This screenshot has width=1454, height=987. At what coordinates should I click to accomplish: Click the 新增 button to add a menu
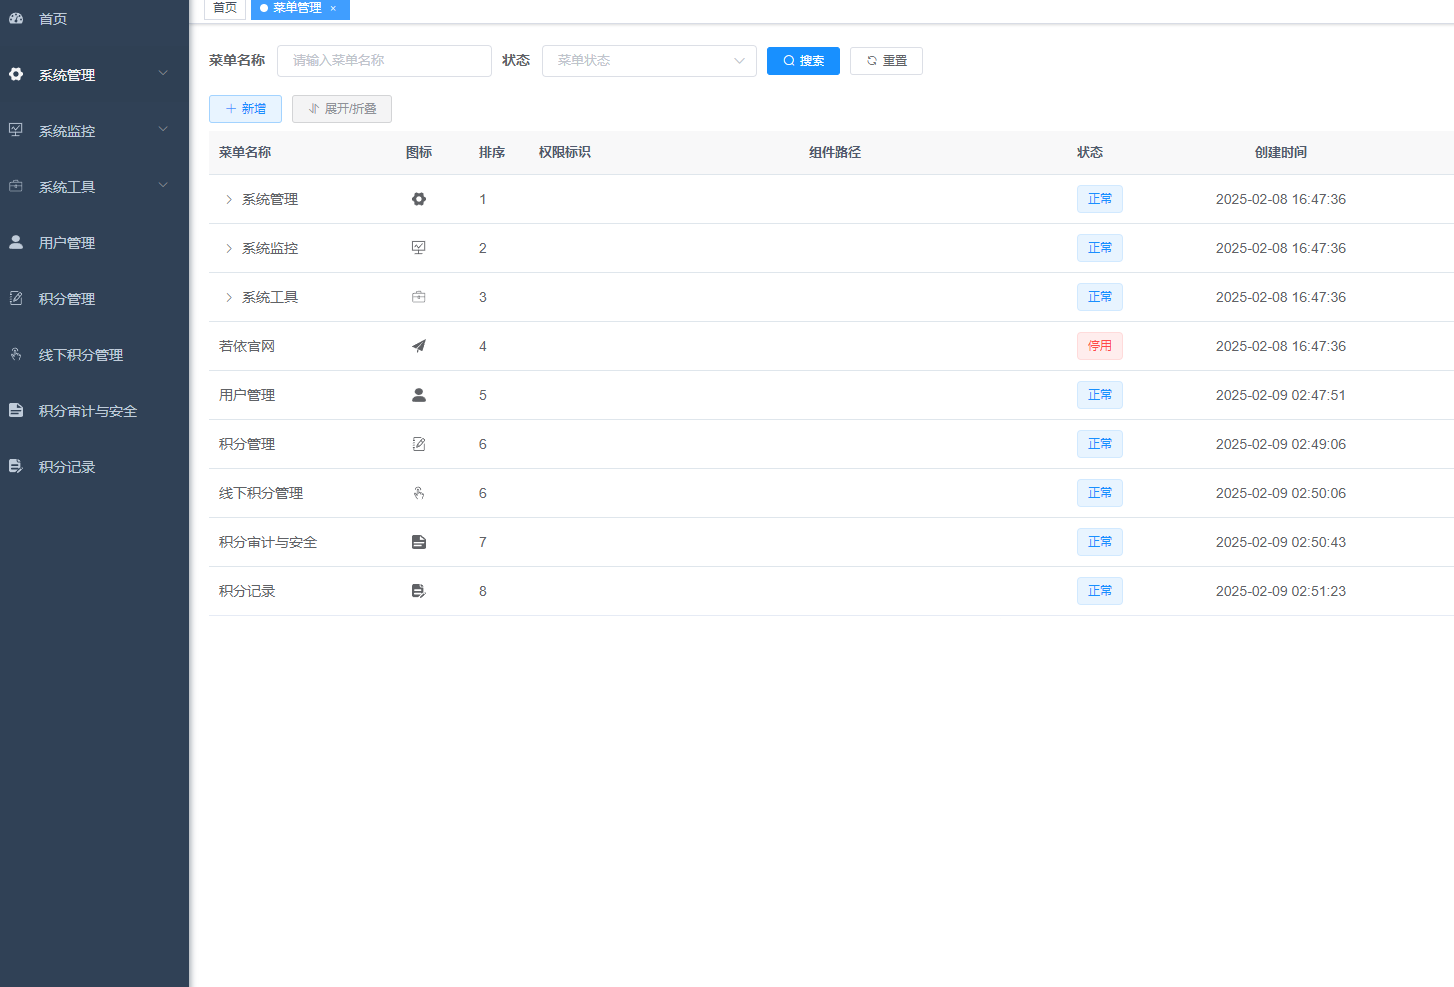pos(245,108)
